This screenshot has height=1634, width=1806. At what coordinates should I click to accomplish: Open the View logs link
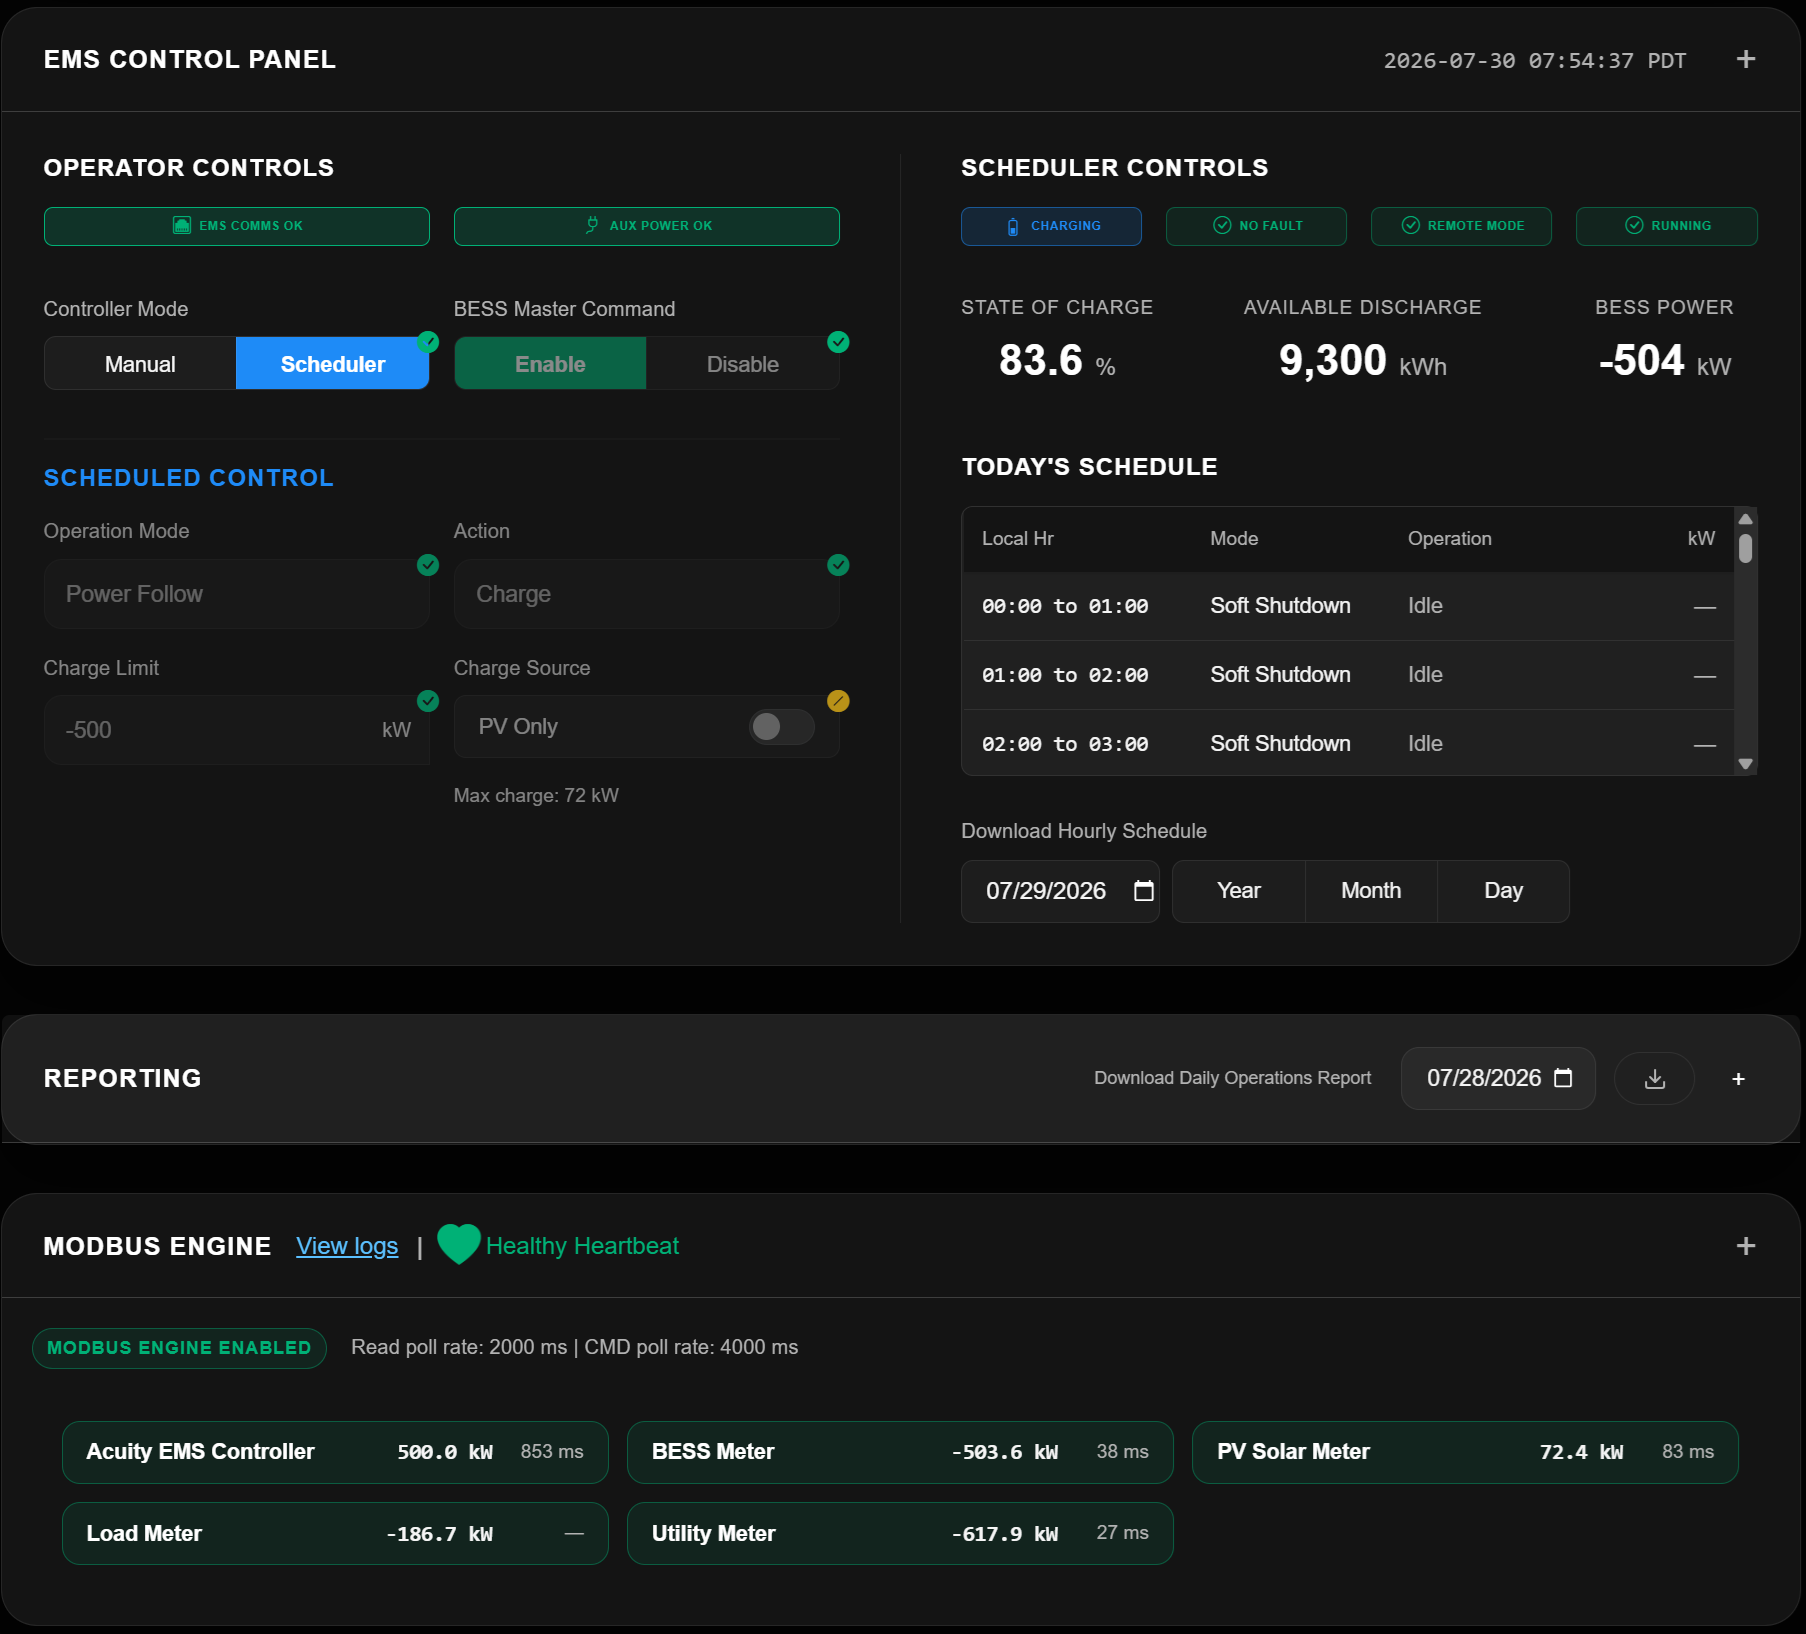(347, 1246)
